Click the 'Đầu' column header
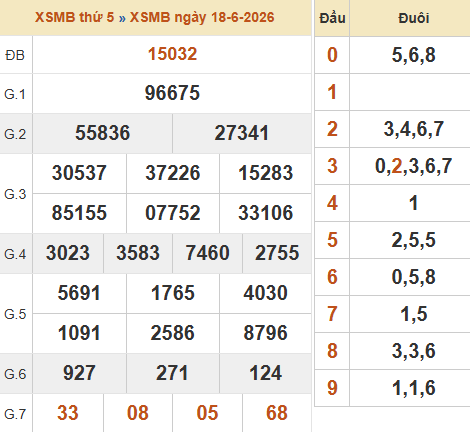 [332, 18]
